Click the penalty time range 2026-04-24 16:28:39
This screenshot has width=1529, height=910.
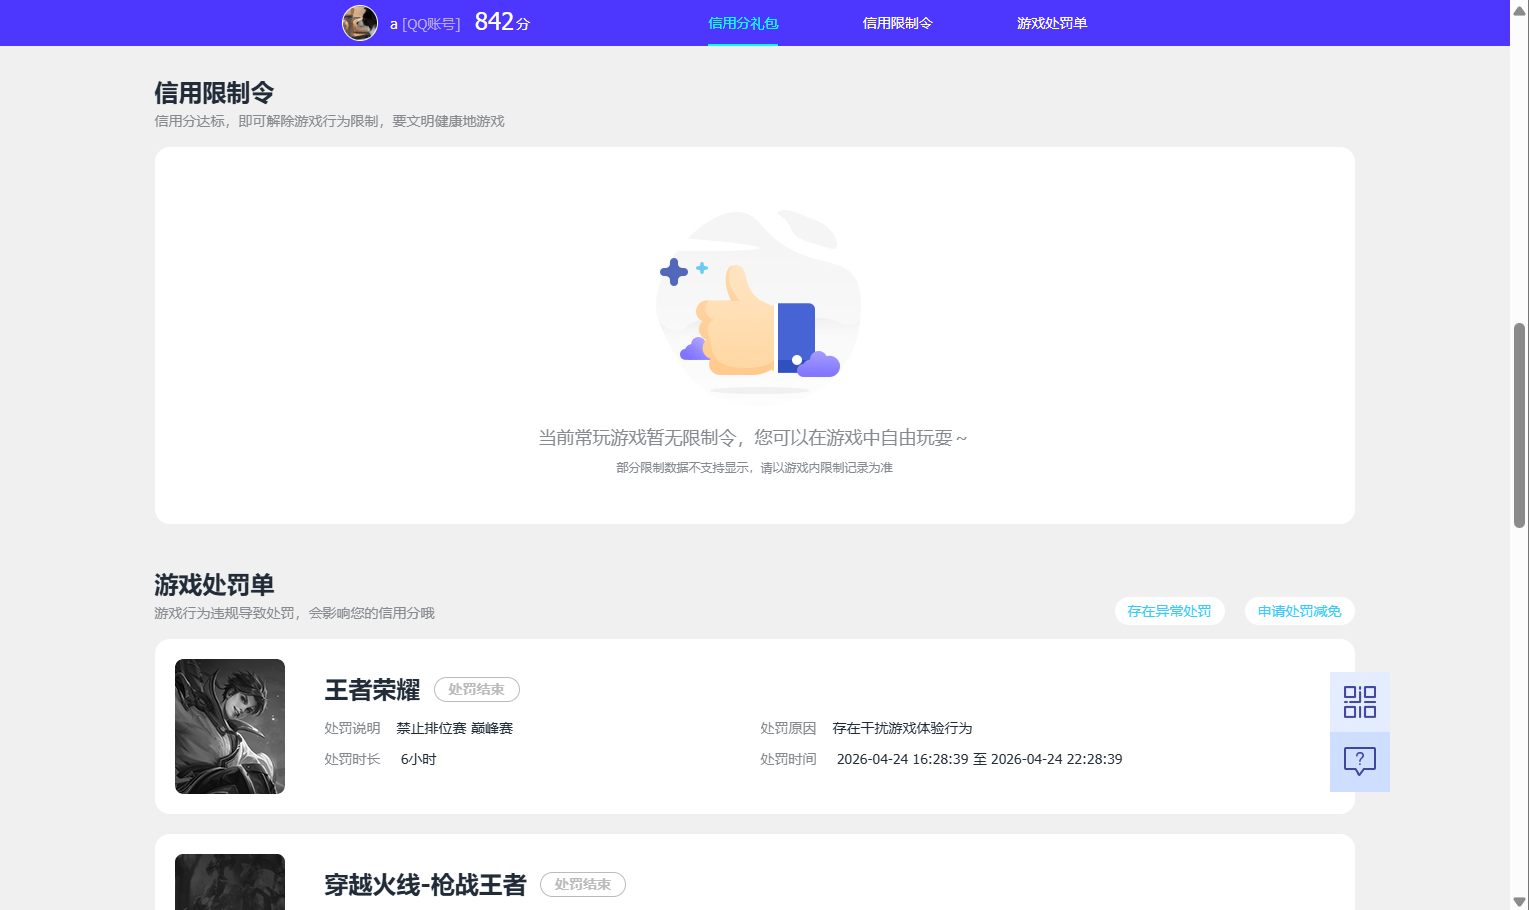click(979, 759)
